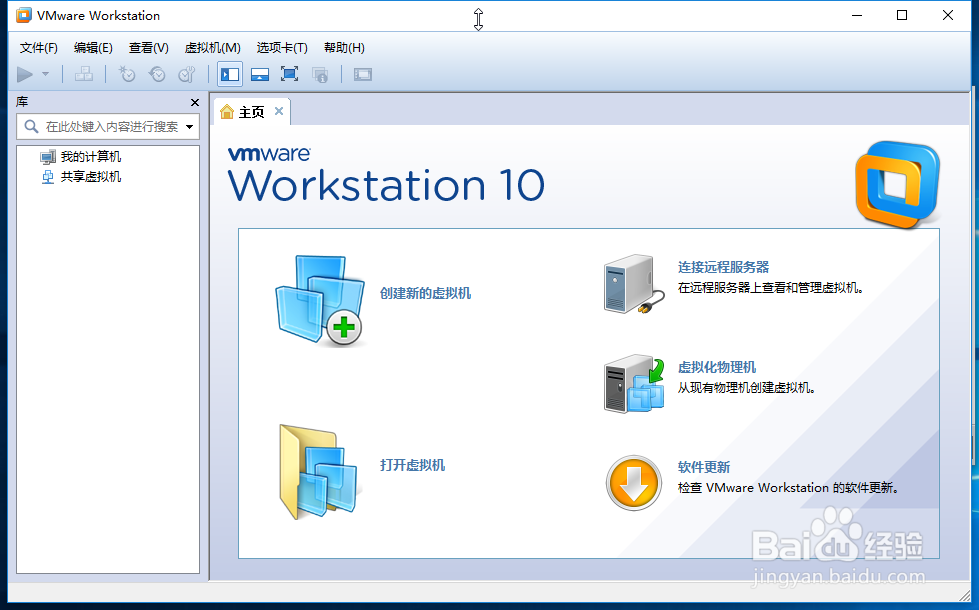Click the 虚拟化物理机 link
This screenshot has width=979, height=610.
click(x=717, y=367)
